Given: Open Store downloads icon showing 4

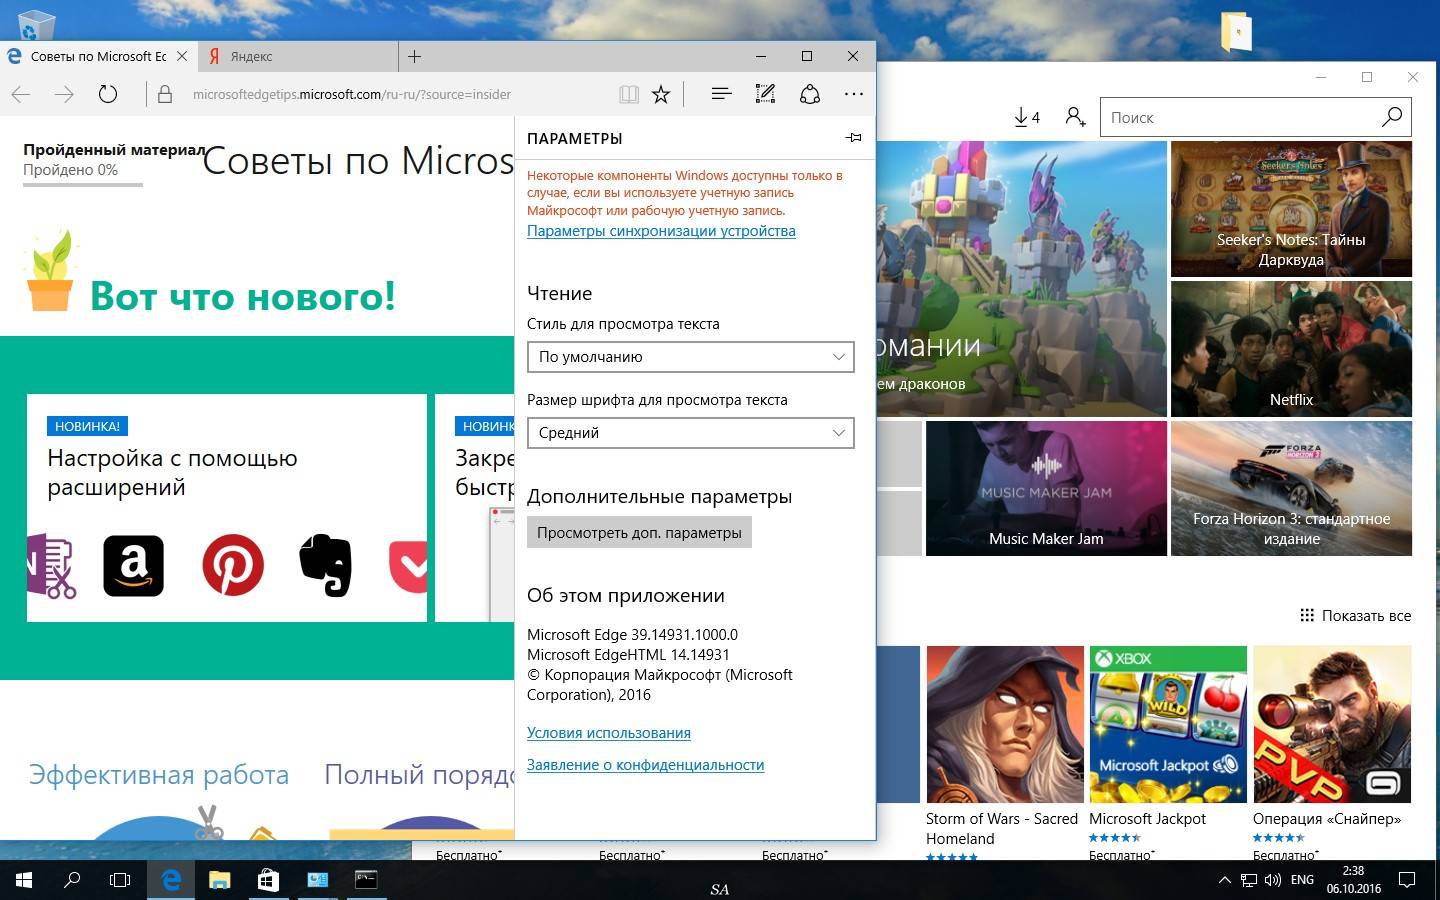Looking at the screenshot, I should point(1027,117).
